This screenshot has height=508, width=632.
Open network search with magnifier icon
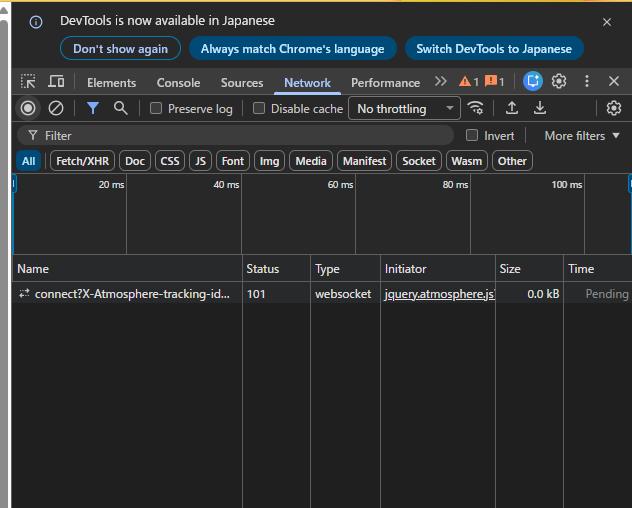tap(121, 108)
